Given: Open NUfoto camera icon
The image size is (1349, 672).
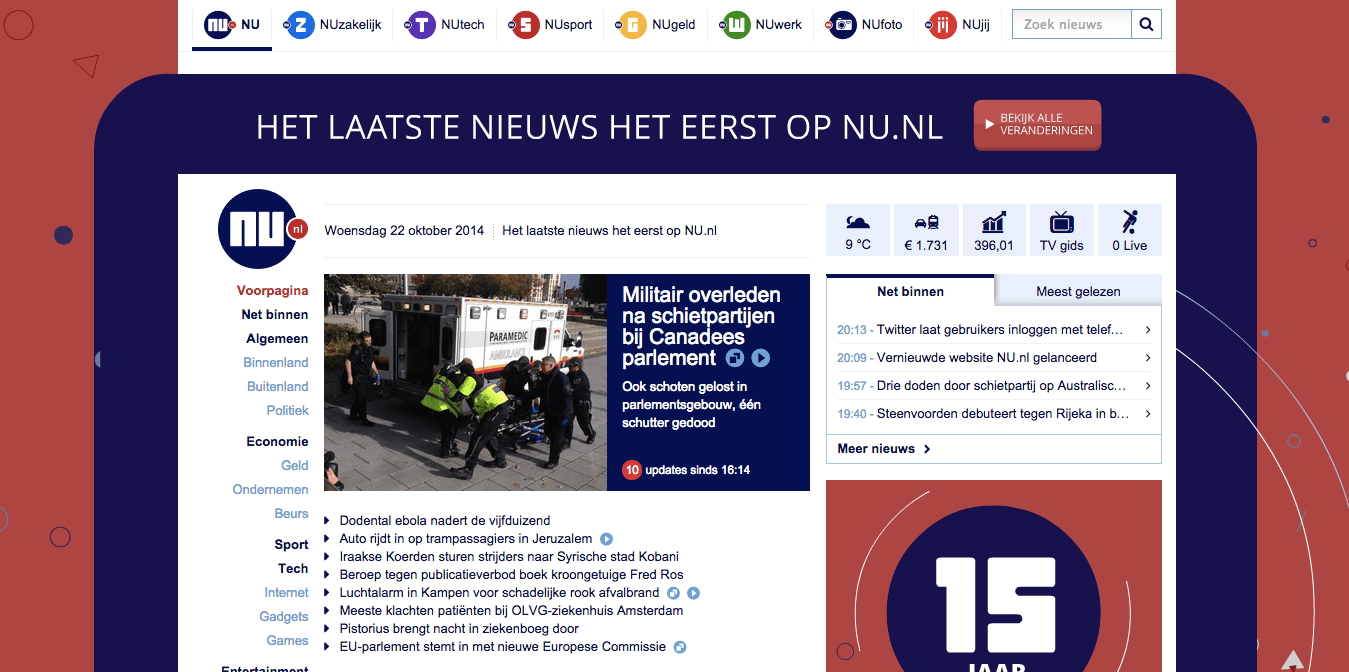Looking at the screenshot, I should (x=842, y=25).
